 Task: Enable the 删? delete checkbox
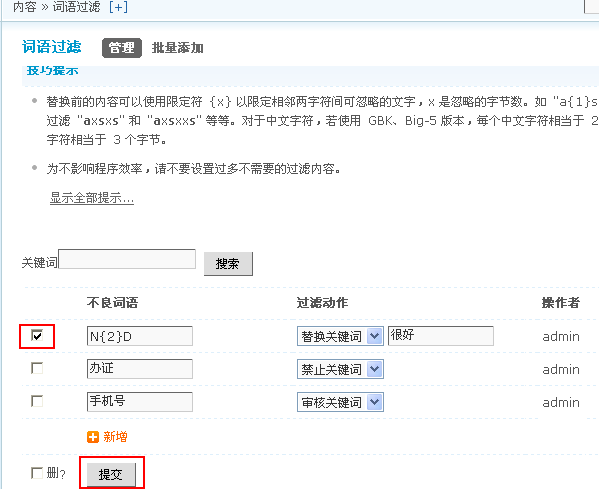37,473
